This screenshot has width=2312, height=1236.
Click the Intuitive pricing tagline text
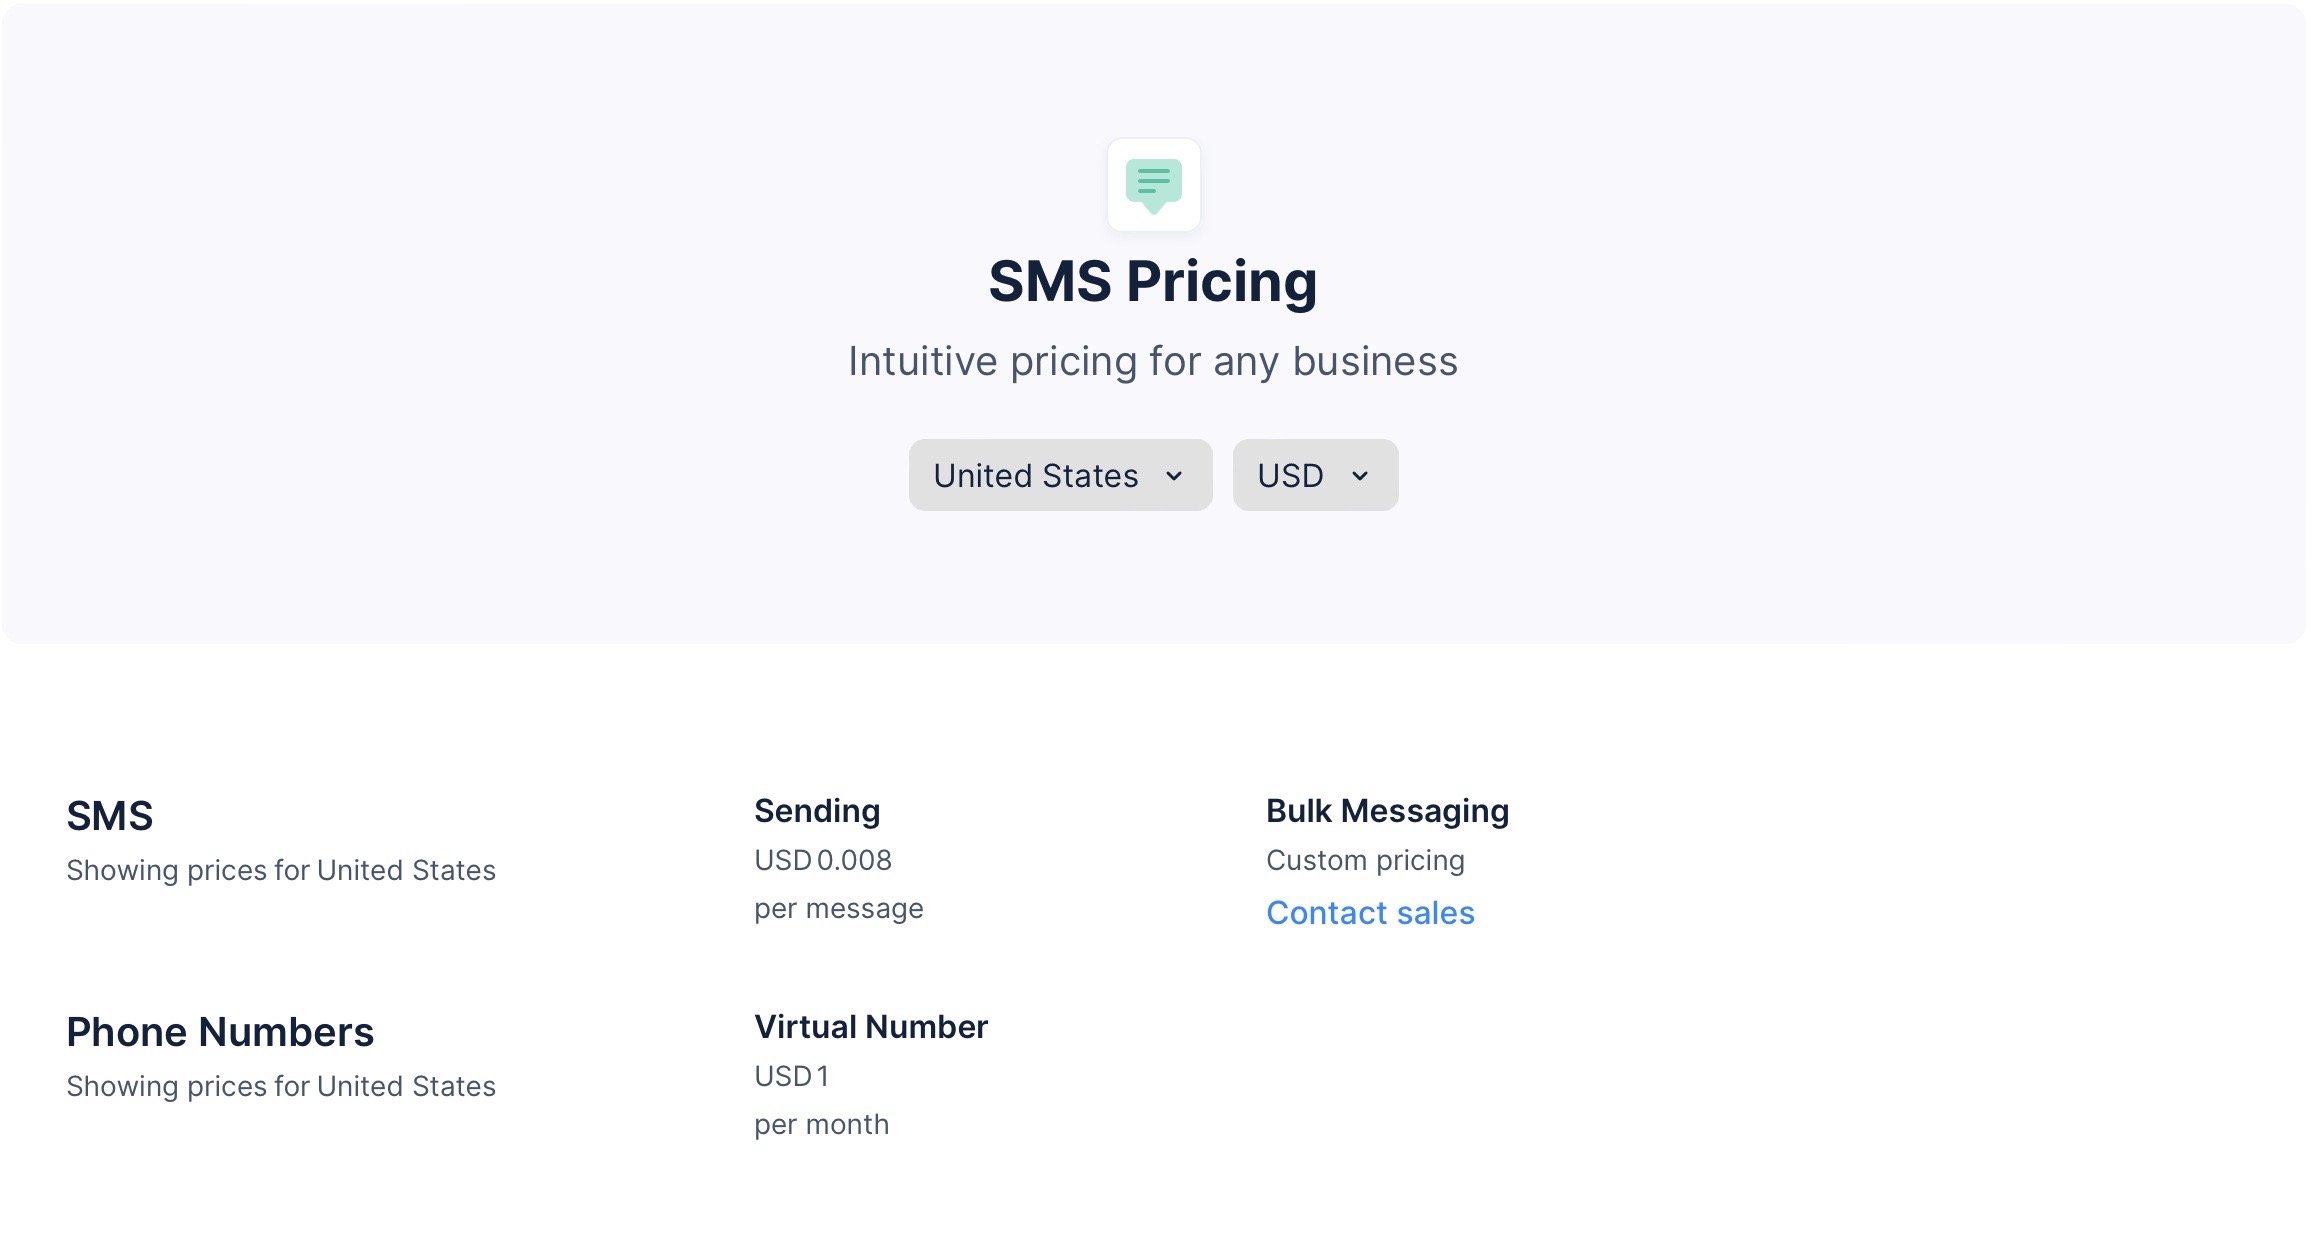(x=1152, y=361)
